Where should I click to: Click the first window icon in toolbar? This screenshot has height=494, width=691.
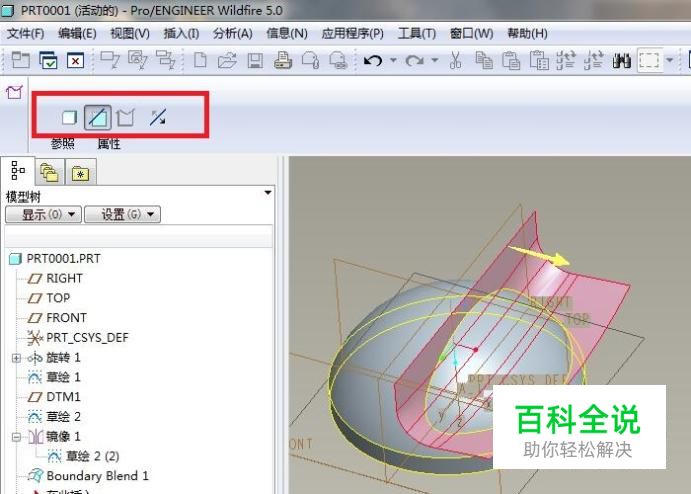click(x=20, y=60)
